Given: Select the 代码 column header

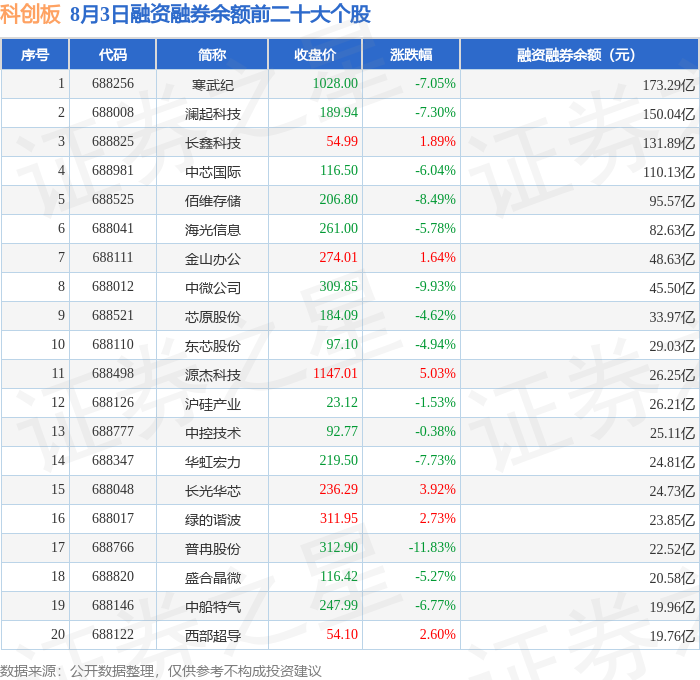Looking at the screenshot, I should pyautogui.click(x=112, y=54).
